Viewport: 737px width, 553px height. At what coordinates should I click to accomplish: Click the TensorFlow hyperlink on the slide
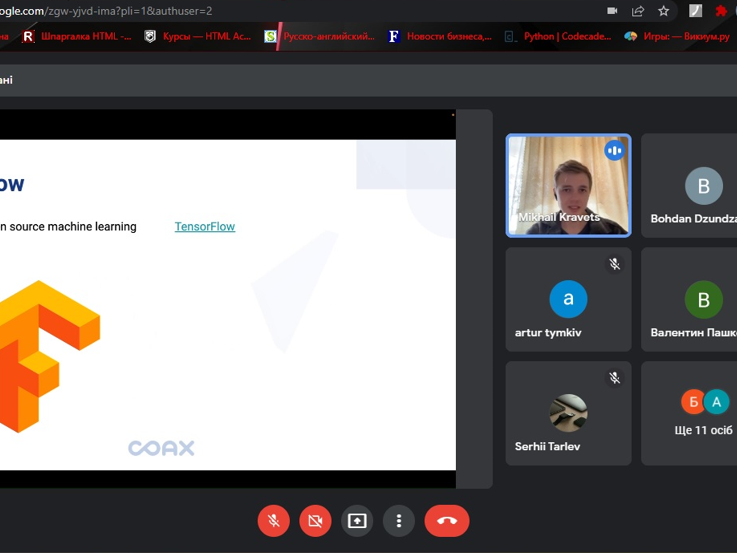[x=205, y=227]
